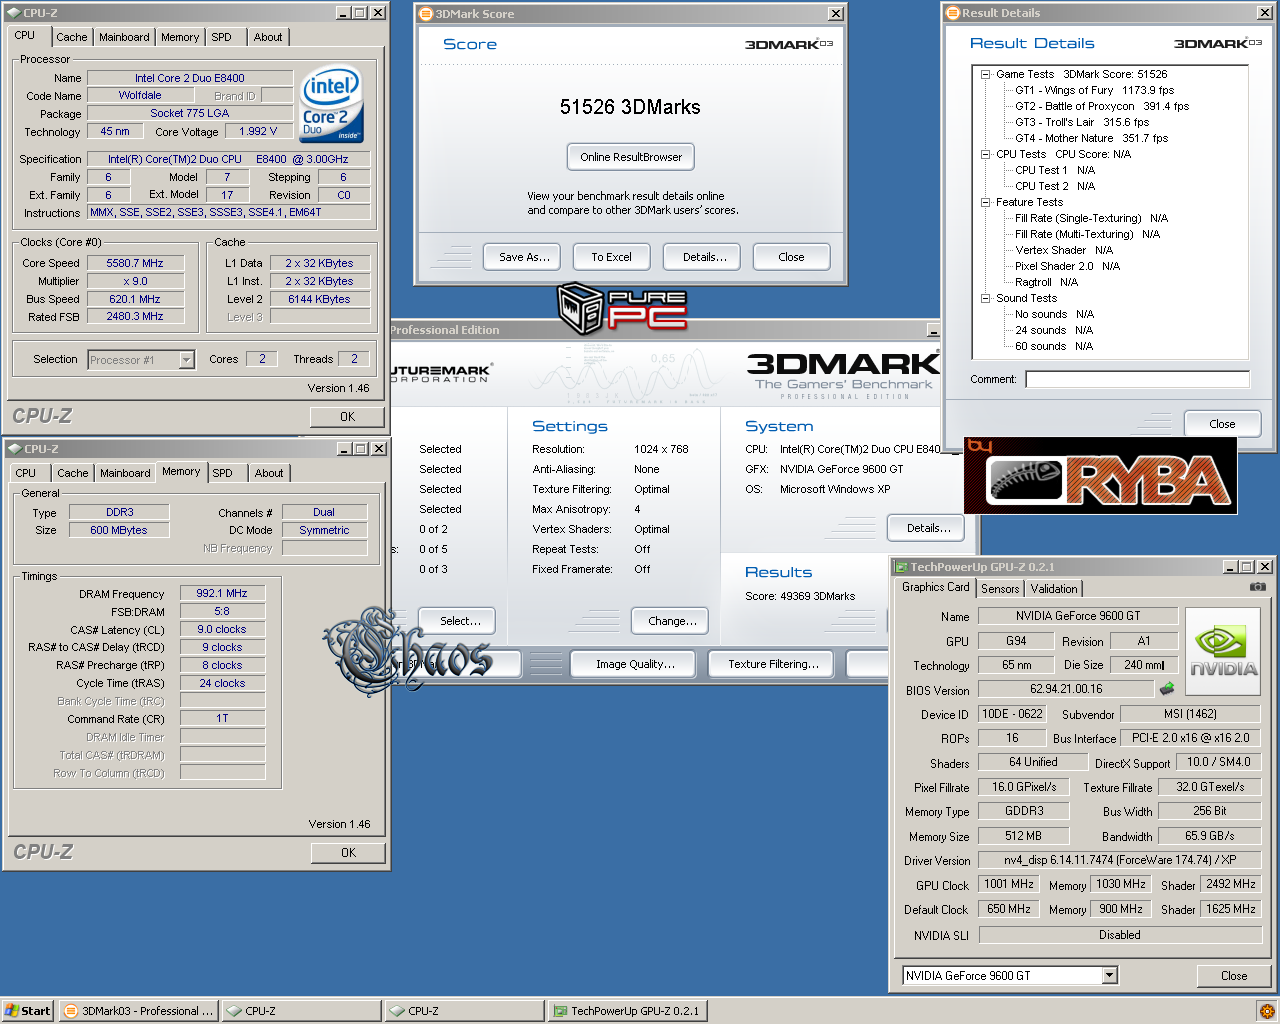Screen dimensions: 1280x1024
Task: Select GT2 - Battle of Proxycon result row
Action: click(1102, 106)
